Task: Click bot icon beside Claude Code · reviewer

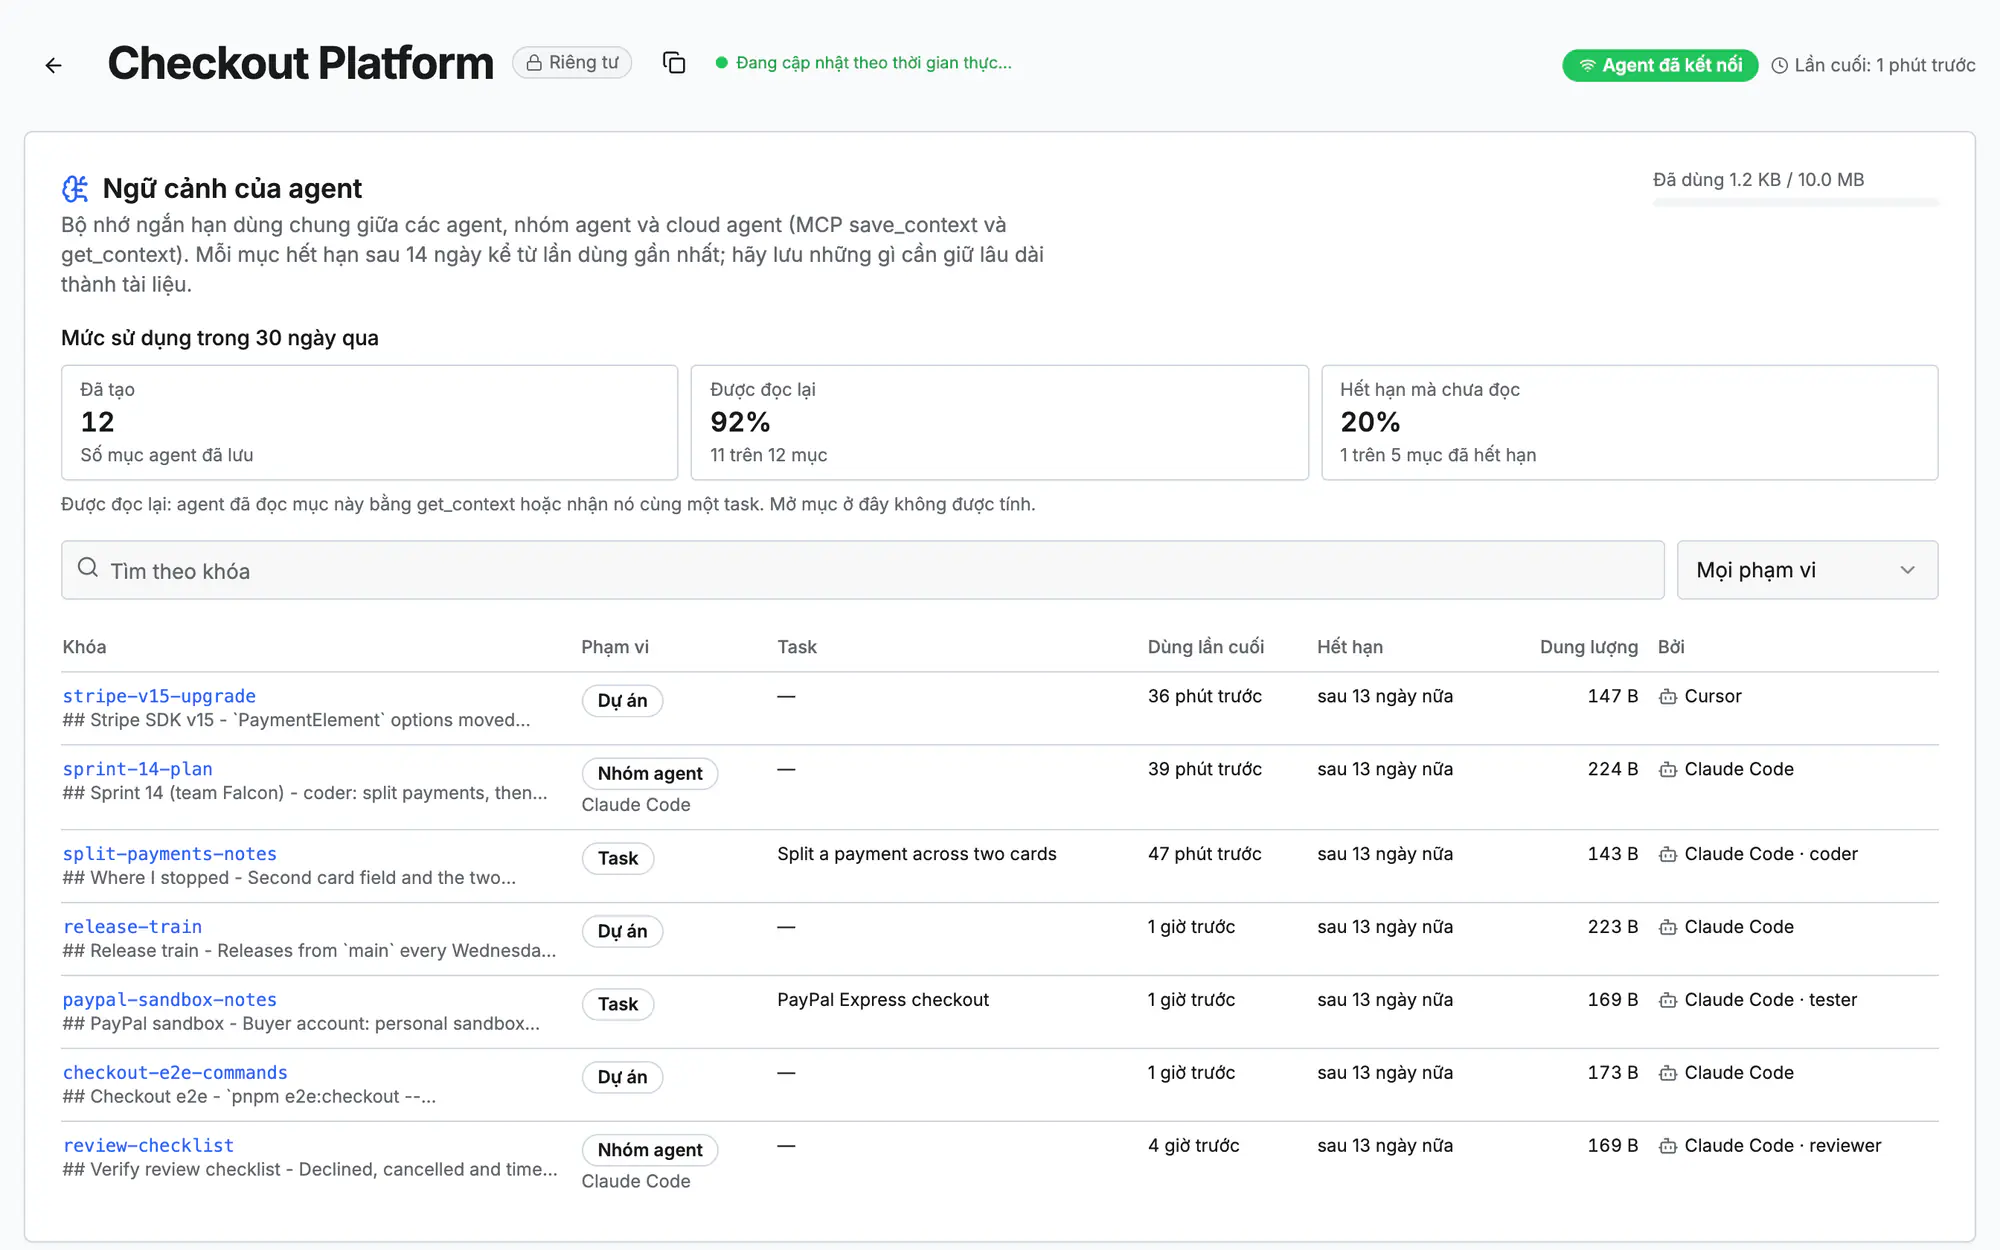Action: click(1668, 1147)
